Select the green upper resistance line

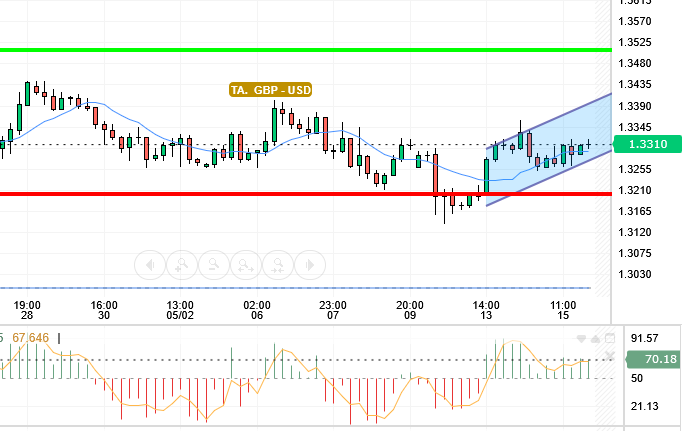306,50
